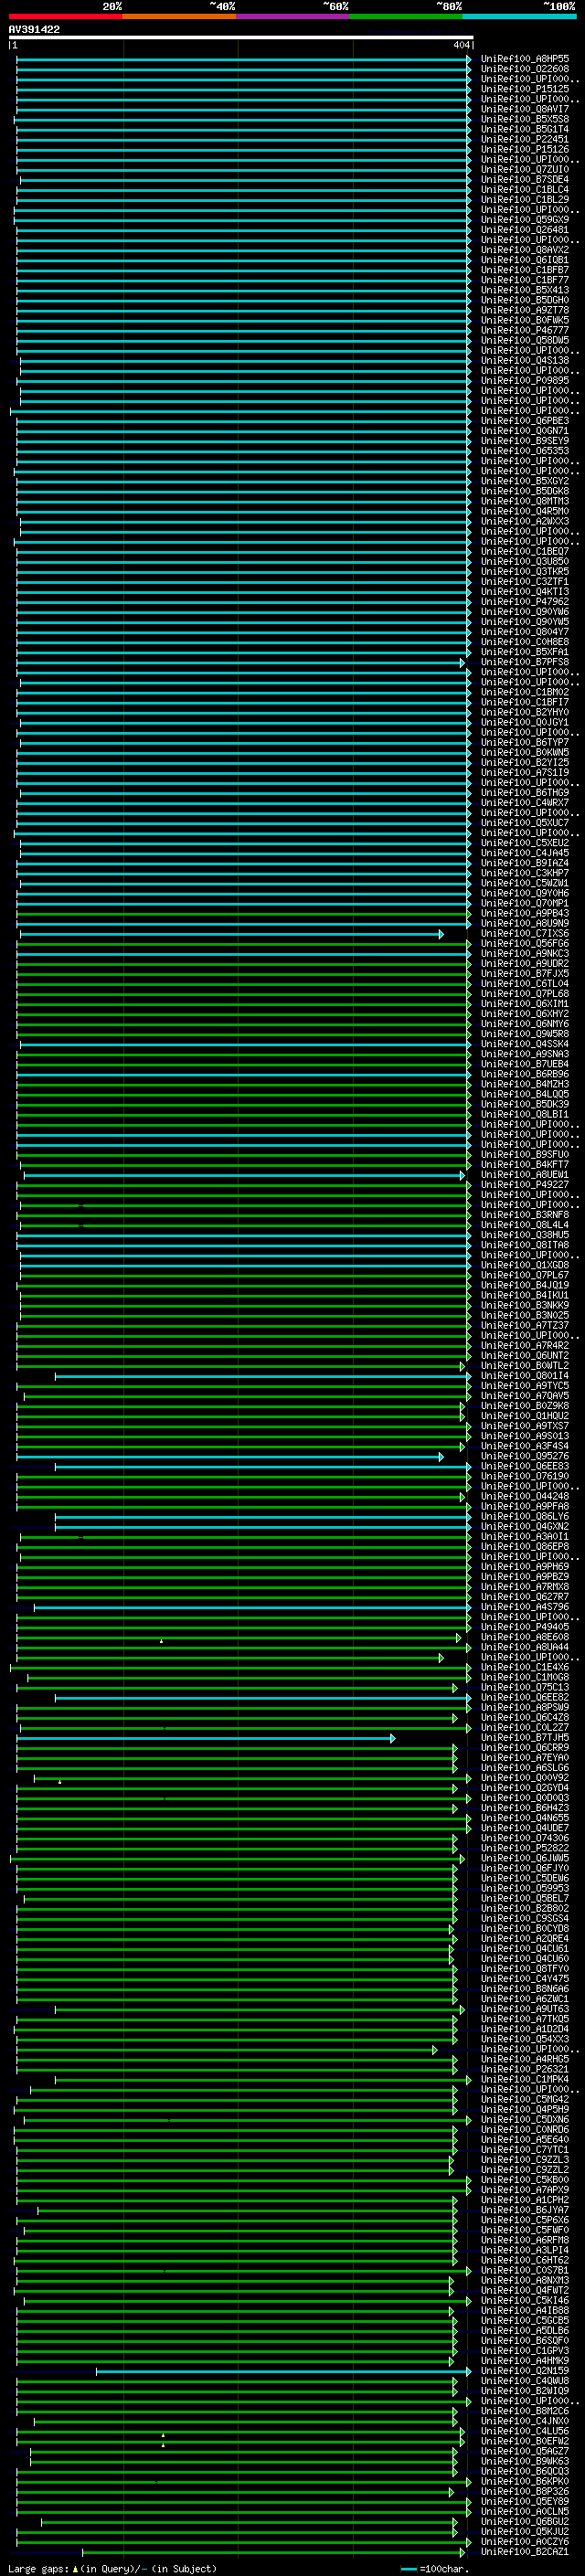Select hit UniRef100_C6TL04
This screenshot has height=2576, width=585.
[525, 984]
